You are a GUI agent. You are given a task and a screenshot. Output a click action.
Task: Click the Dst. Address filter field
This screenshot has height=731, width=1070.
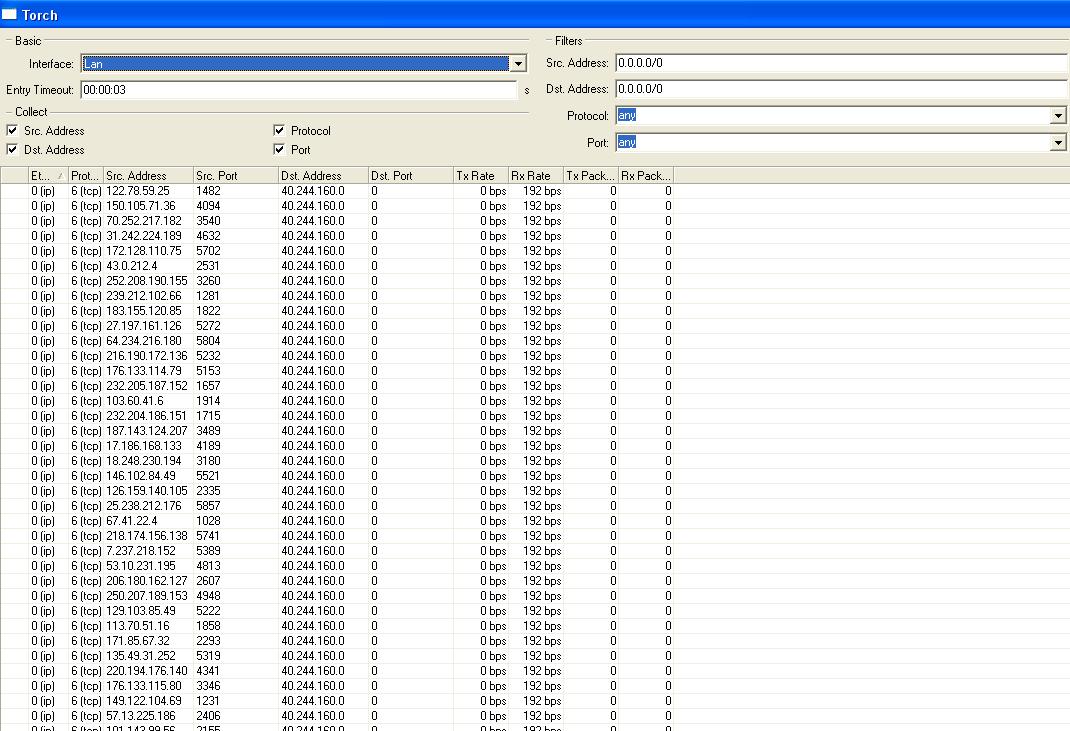[841, 89]
